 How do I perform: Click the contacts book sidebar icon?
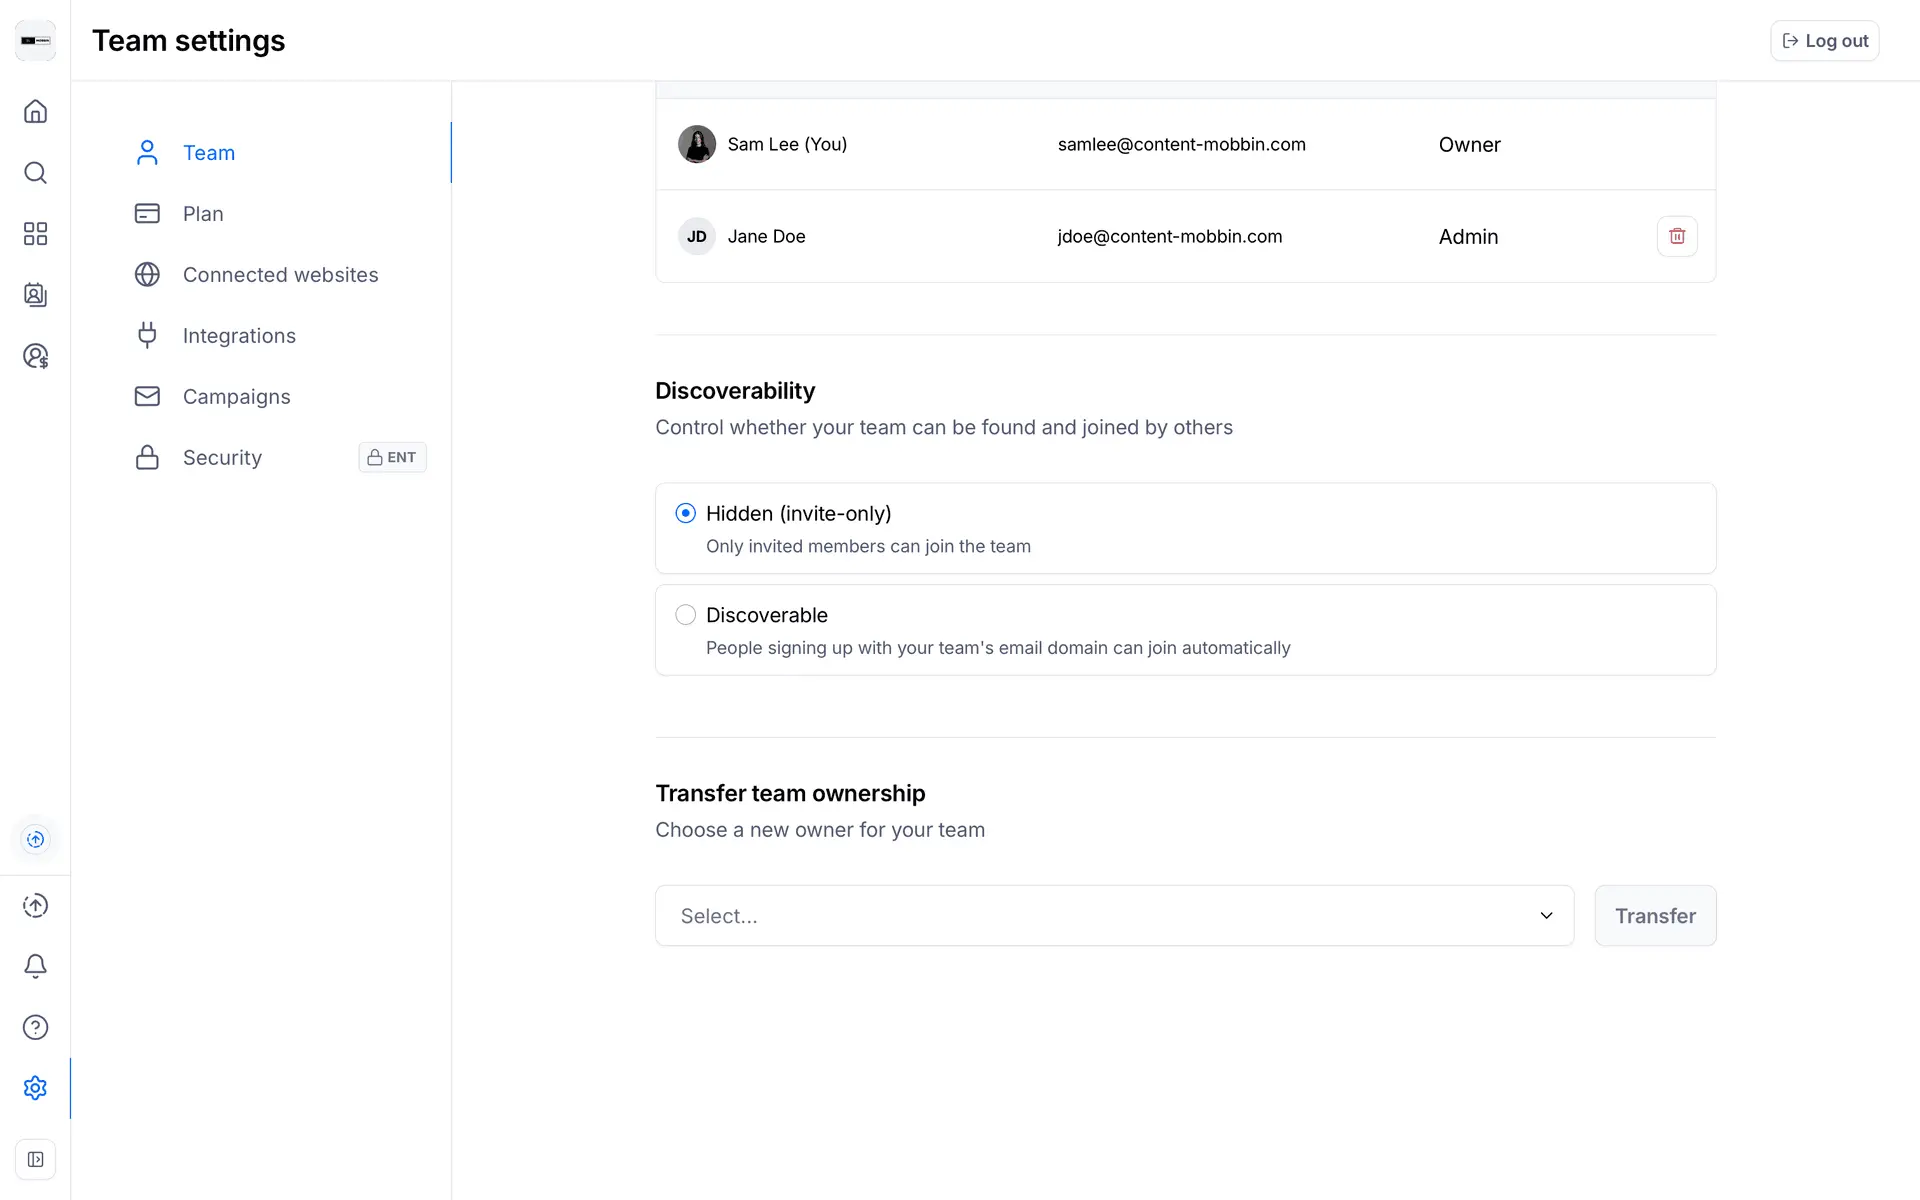coord(35,295)
